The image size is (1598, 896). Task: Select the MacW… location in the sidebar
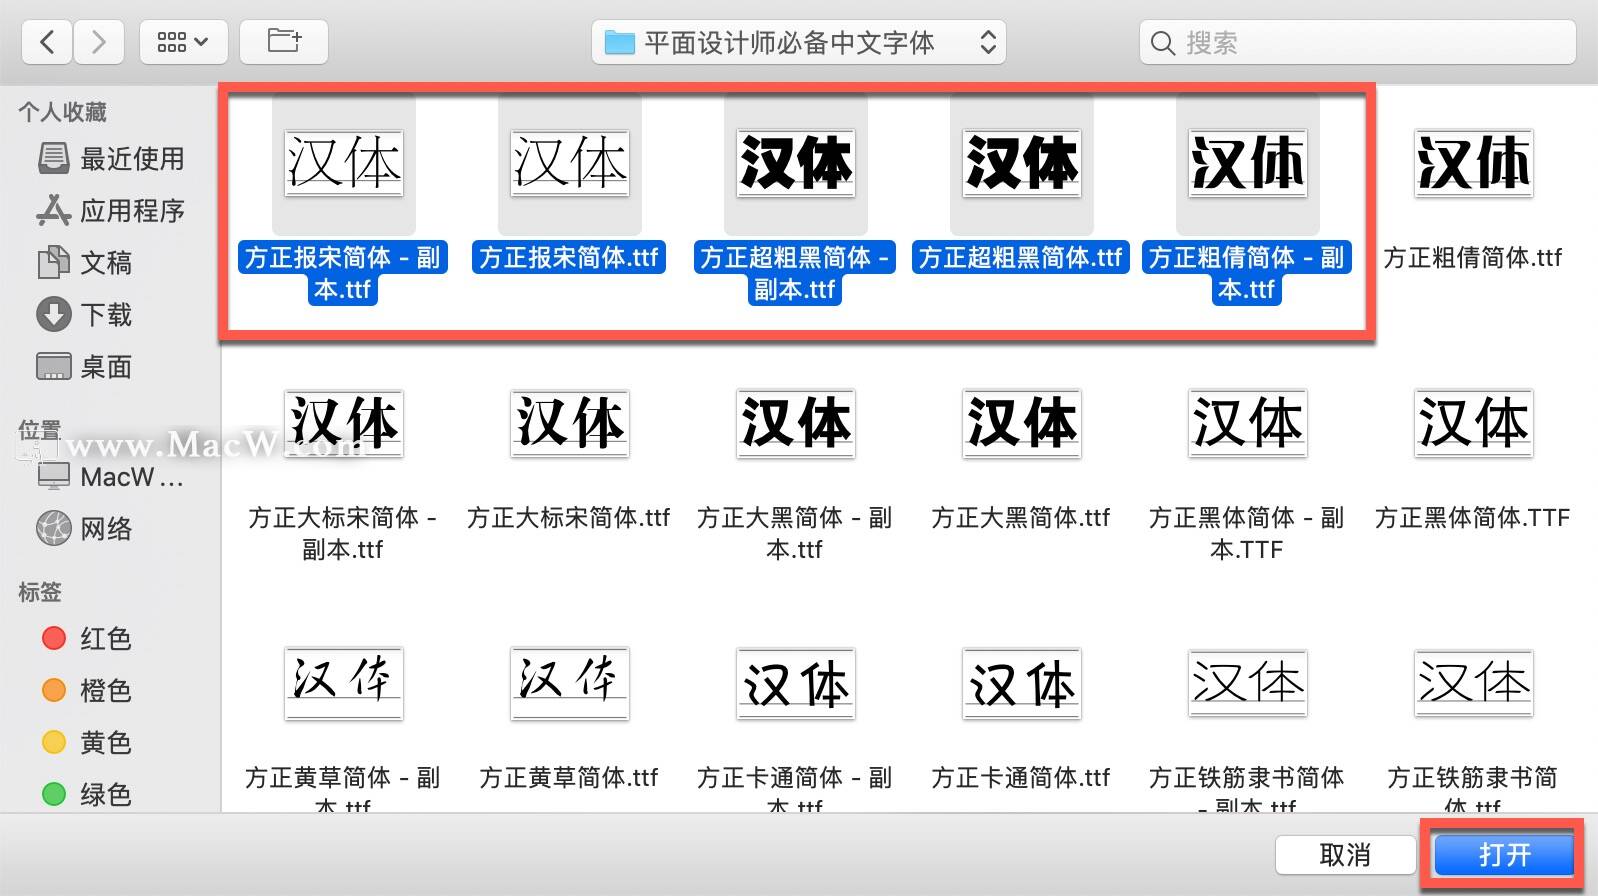(110, 476)
